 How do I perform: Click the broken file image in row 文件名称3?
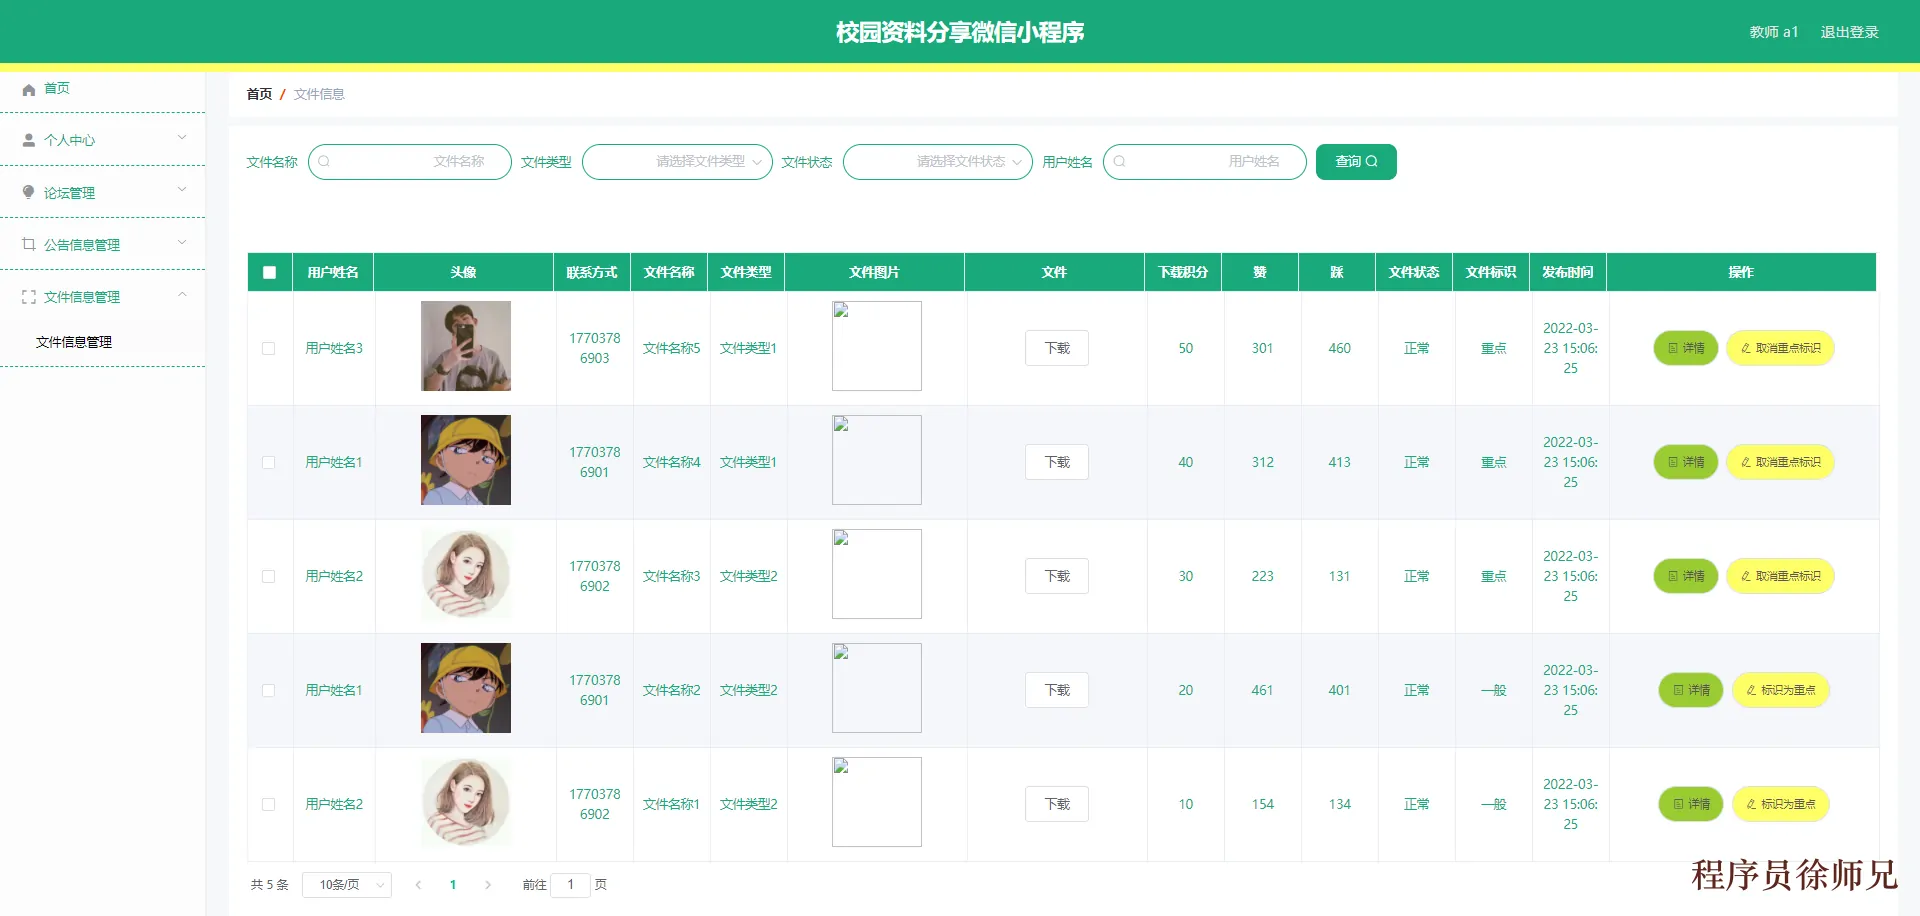click(x=877, y=574)
